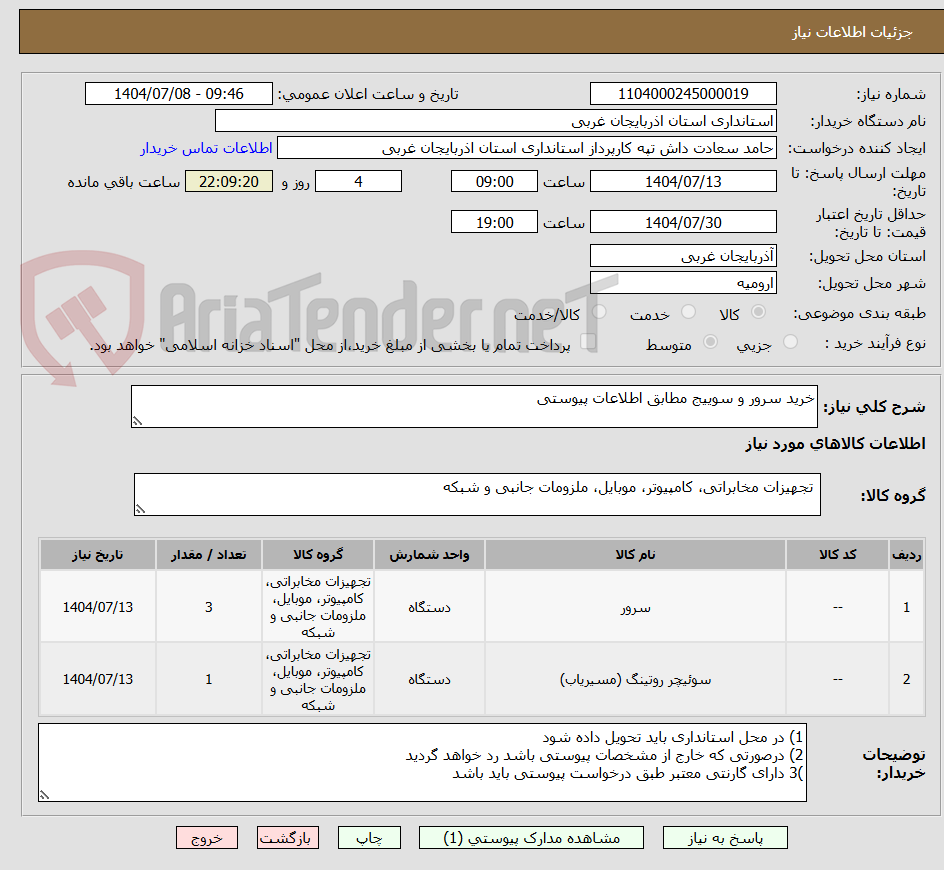Screen dimensions: 944x870
Task: Click the استان محل تحویل field showing آذربایجان غربی
Action: (683, 255)
